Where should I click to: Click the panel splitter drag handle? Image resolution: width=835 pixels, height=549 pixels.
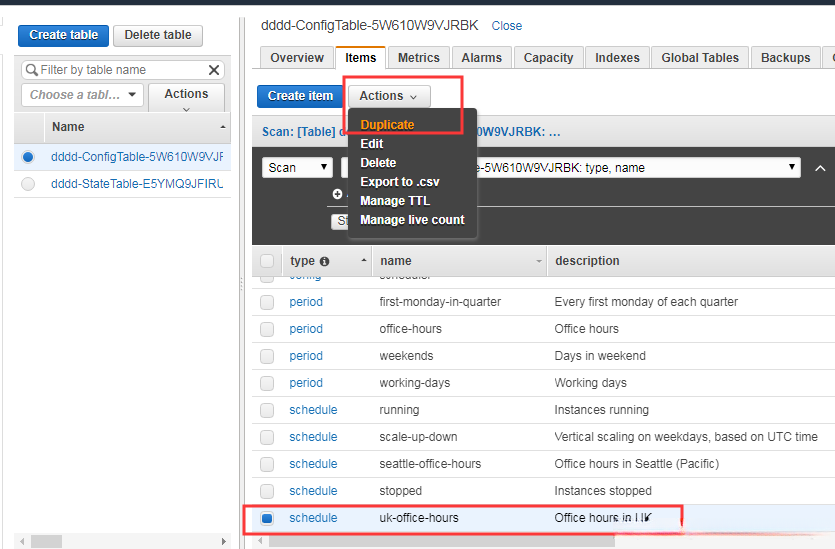pyautogui.click(x=241, y=284)
